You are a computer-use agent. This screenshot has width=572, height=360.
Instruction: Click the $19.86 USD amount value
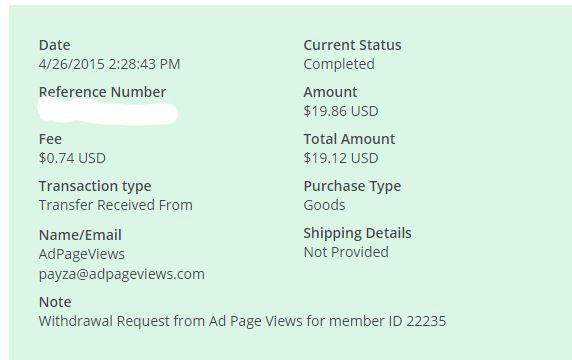(x=341, y=111)
